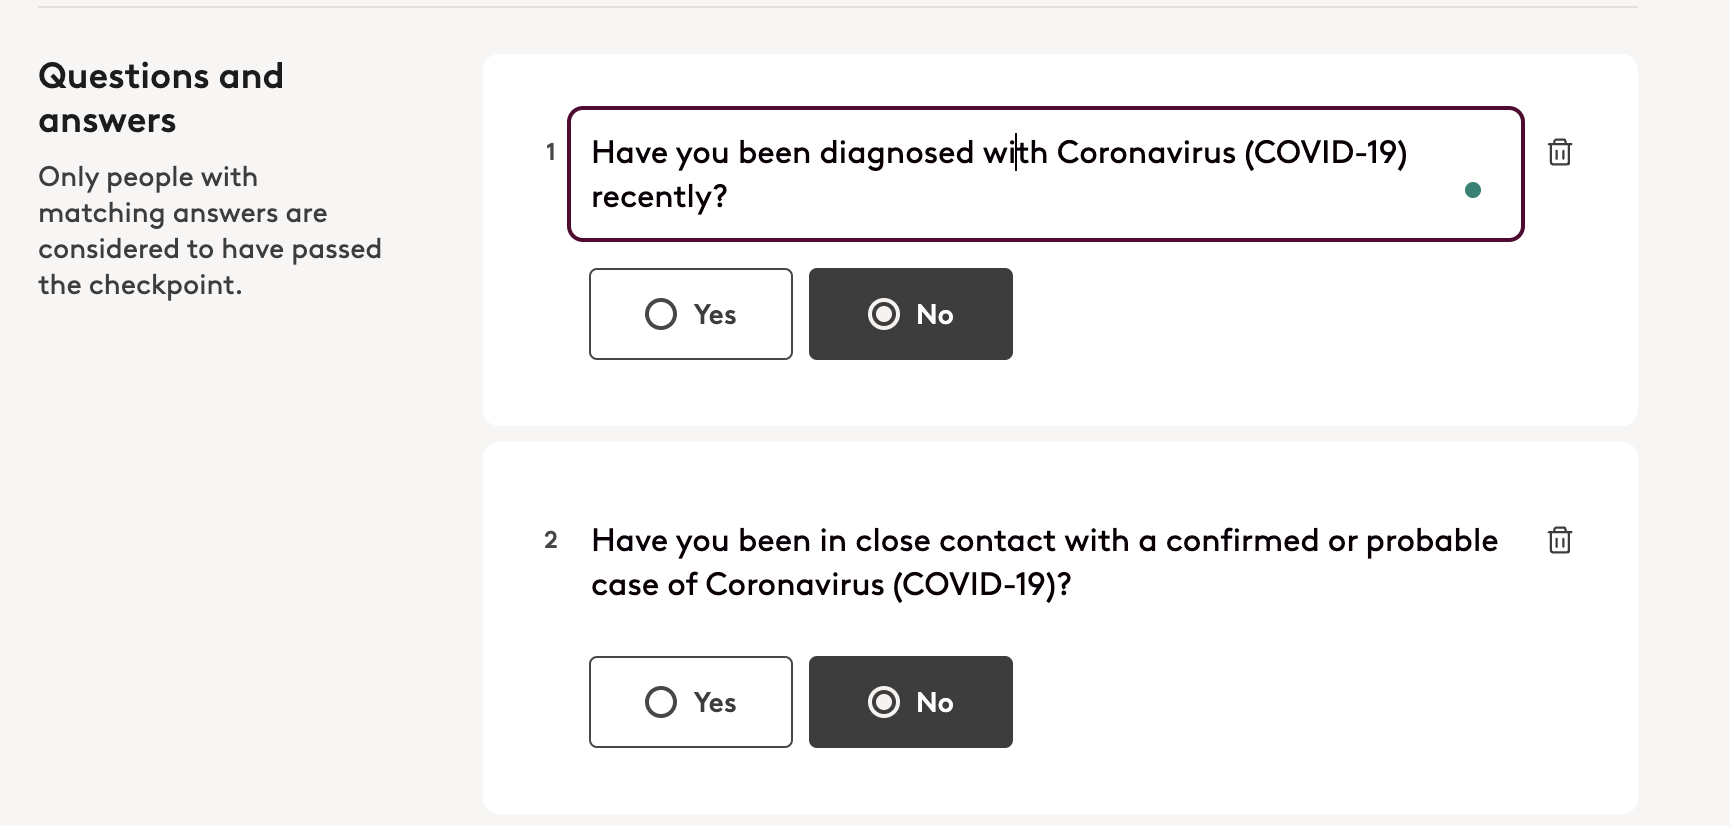
Task: Click the radio circle inside first Yes button
Action: tap(661, 314)
